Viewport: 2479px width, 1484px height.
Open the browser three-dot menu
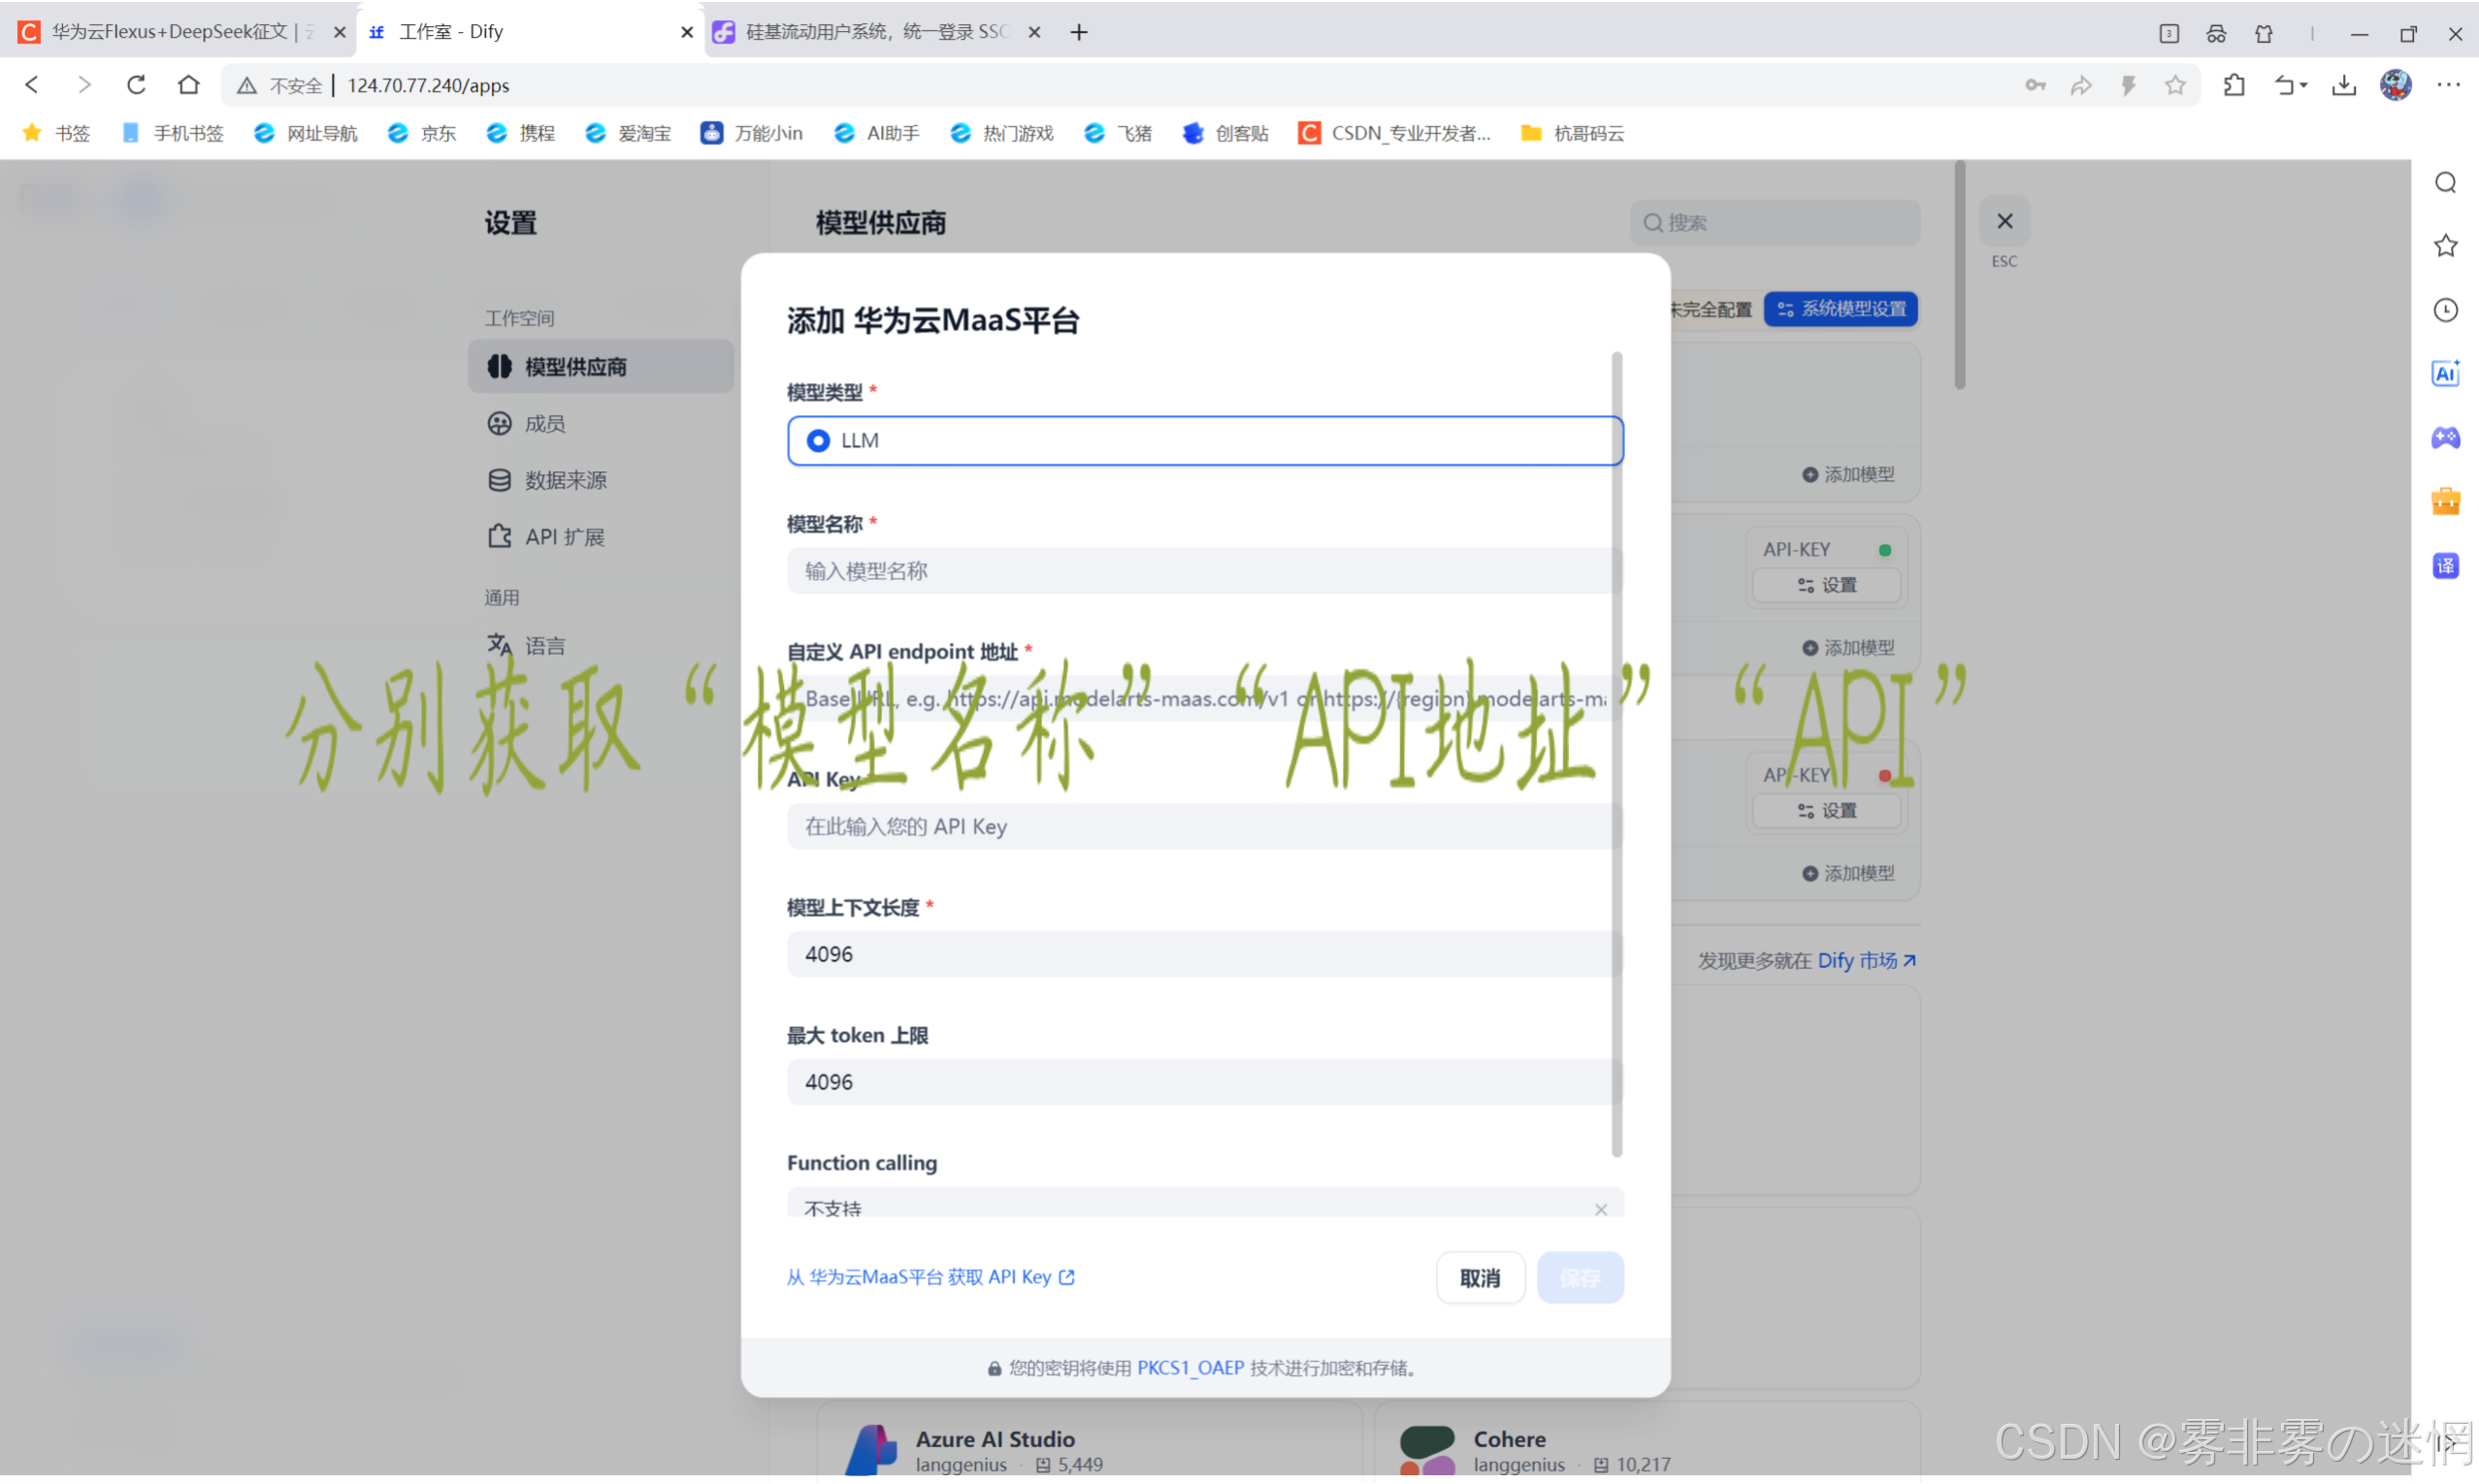(2448, 85)
